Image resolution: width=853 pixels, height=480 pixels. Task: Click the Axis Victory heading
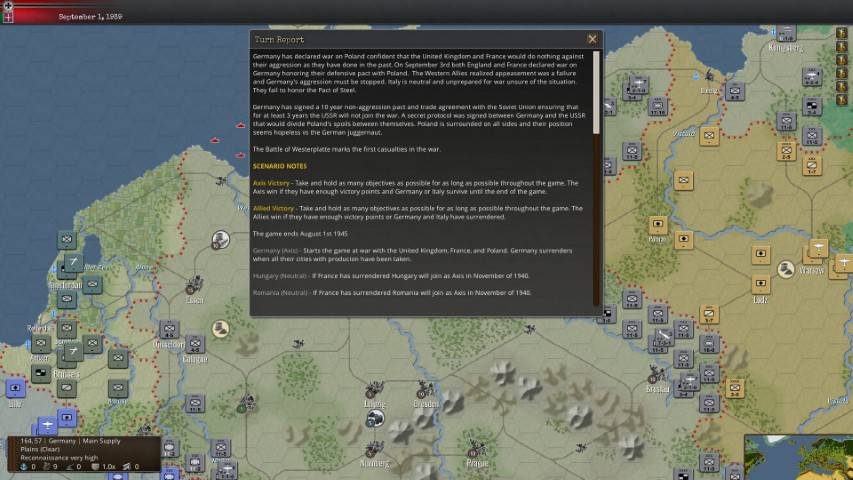(x=272, y=183)
